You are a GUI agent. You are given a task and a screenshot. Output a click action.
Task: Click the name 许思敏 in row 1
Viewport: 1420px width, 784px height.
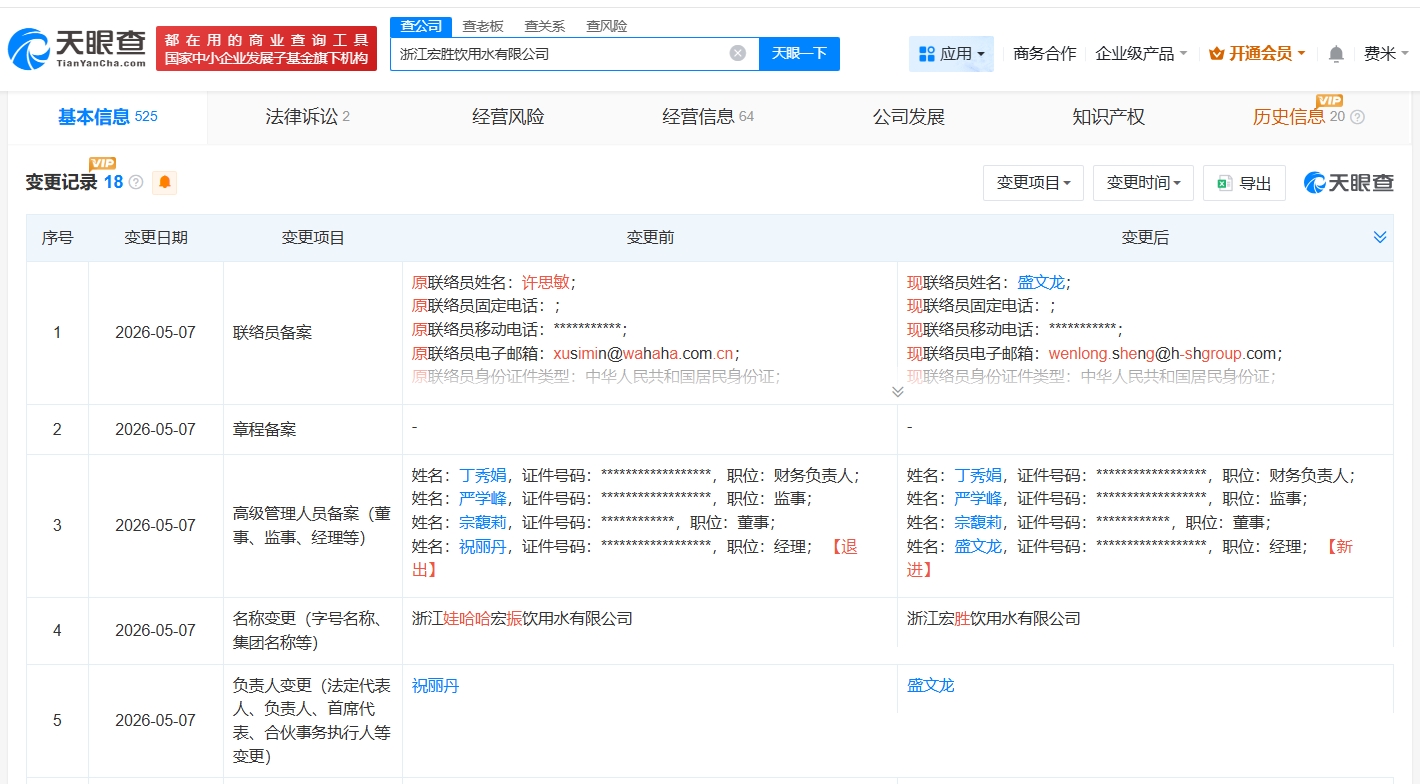pyautogui.click(x=546, y=283)
